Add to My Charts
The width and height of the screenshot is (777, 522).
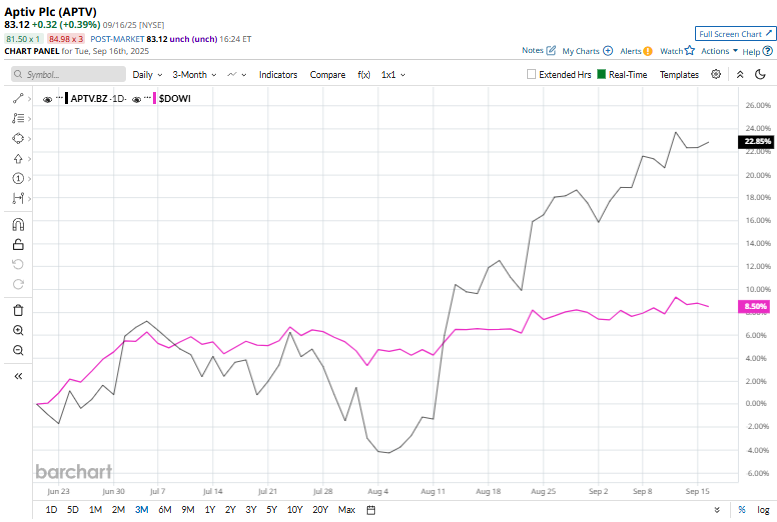click(608, 51)
